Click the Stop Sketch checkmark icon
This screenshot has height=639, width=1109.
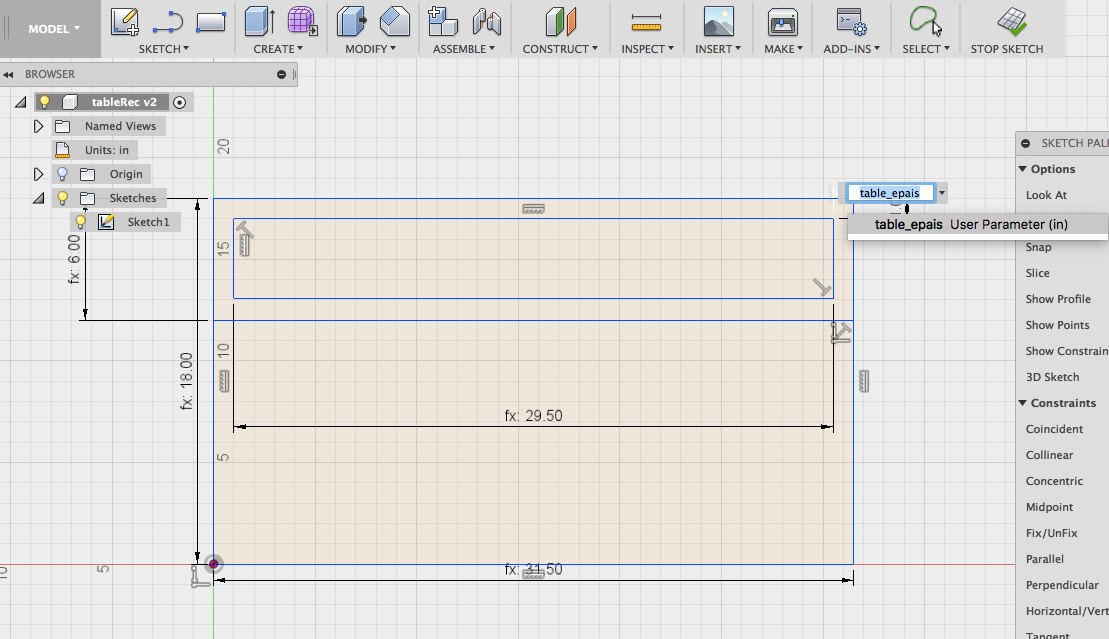click(1012, 22)
